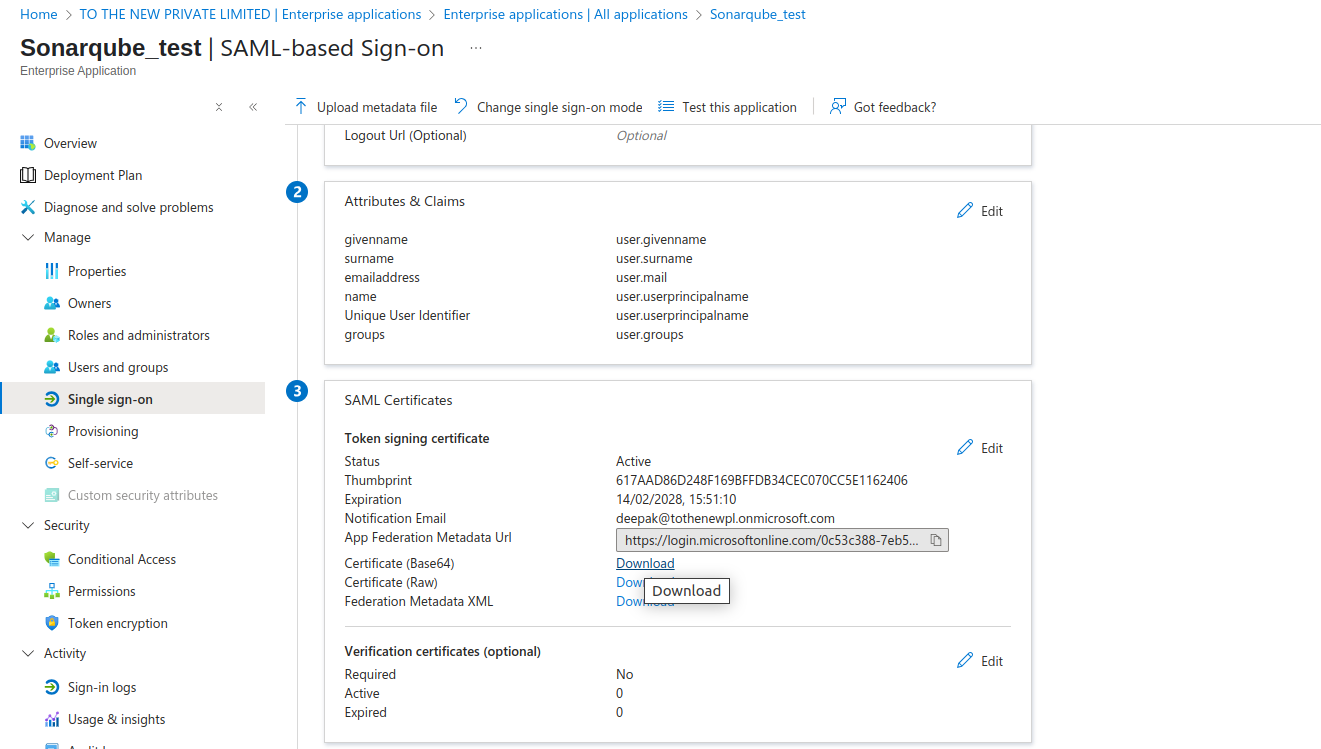The height and width of the screenshot is (749, 1321).
Task: Click Upload metadata file text
Action: pyautogui.click(x=377, y=107)
